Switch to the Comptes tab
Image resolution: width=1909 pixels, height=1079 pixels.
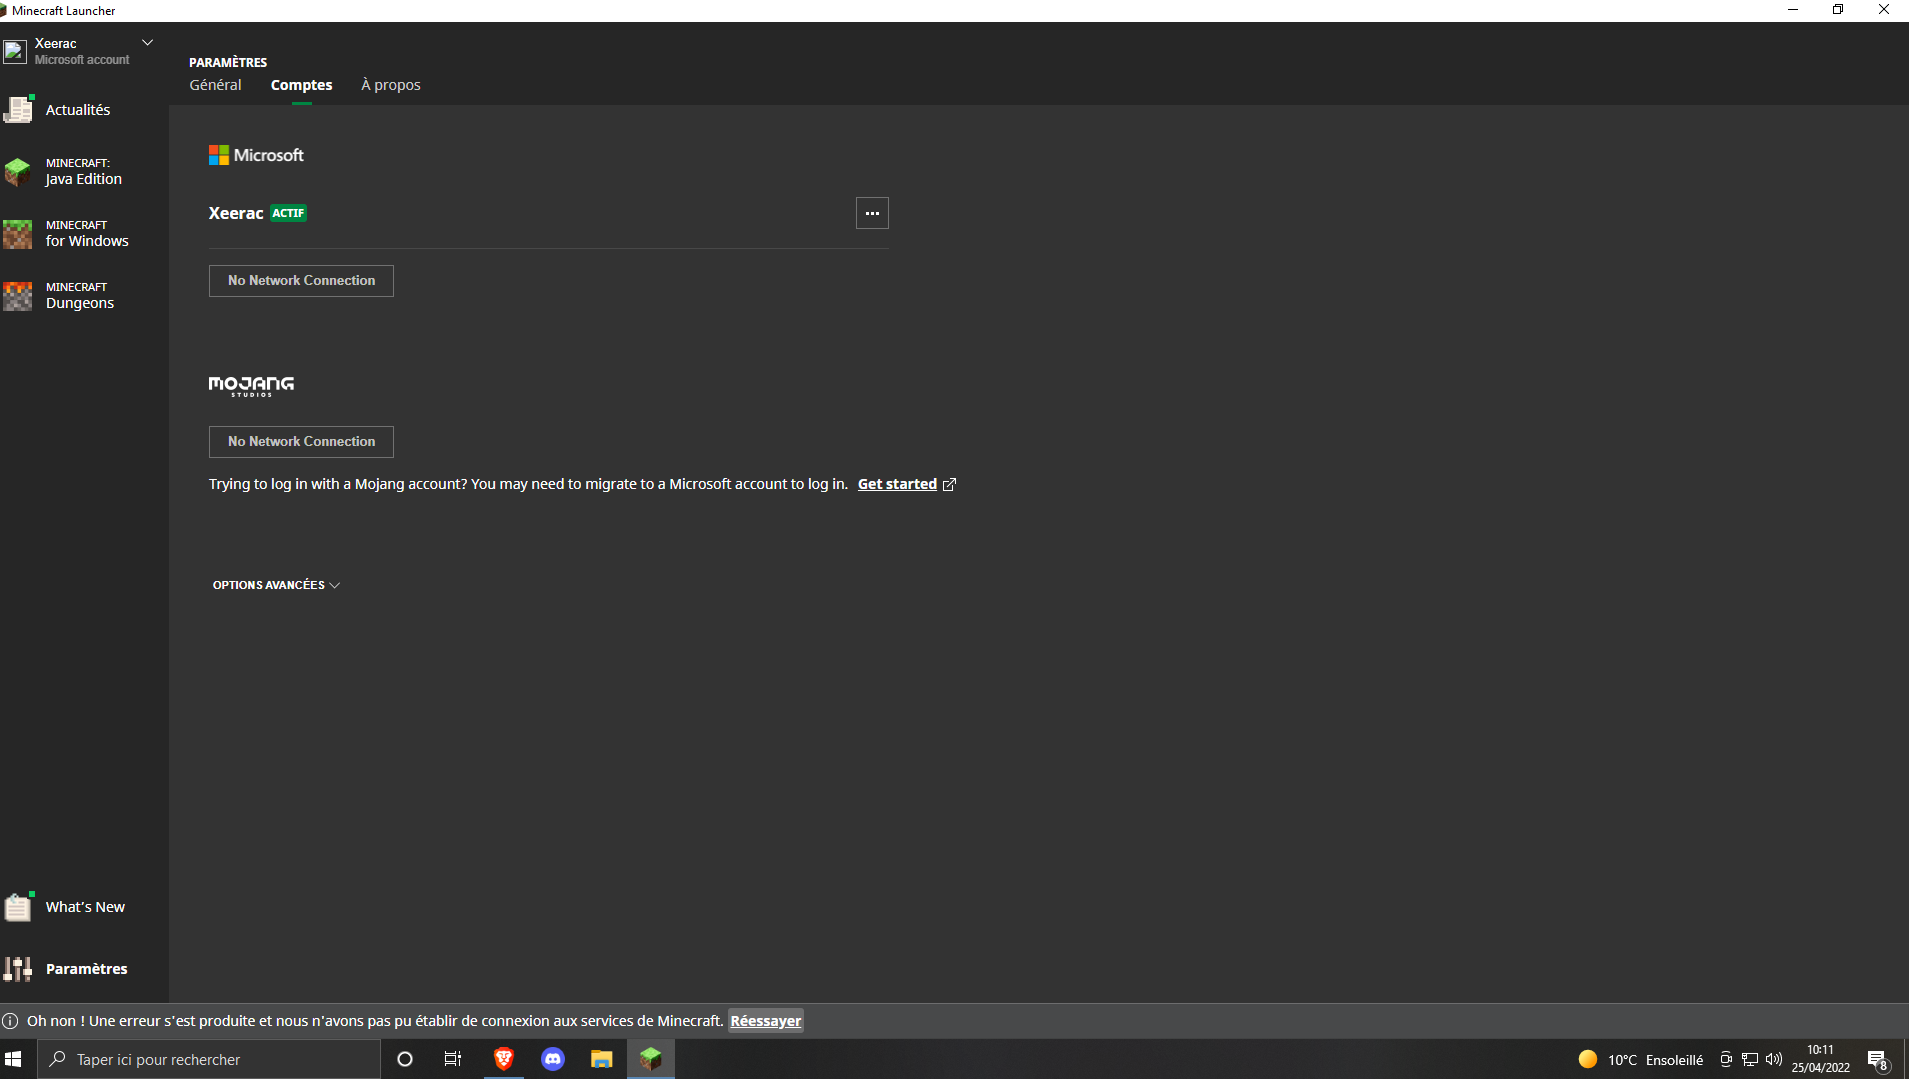click(x=301, y=85)
